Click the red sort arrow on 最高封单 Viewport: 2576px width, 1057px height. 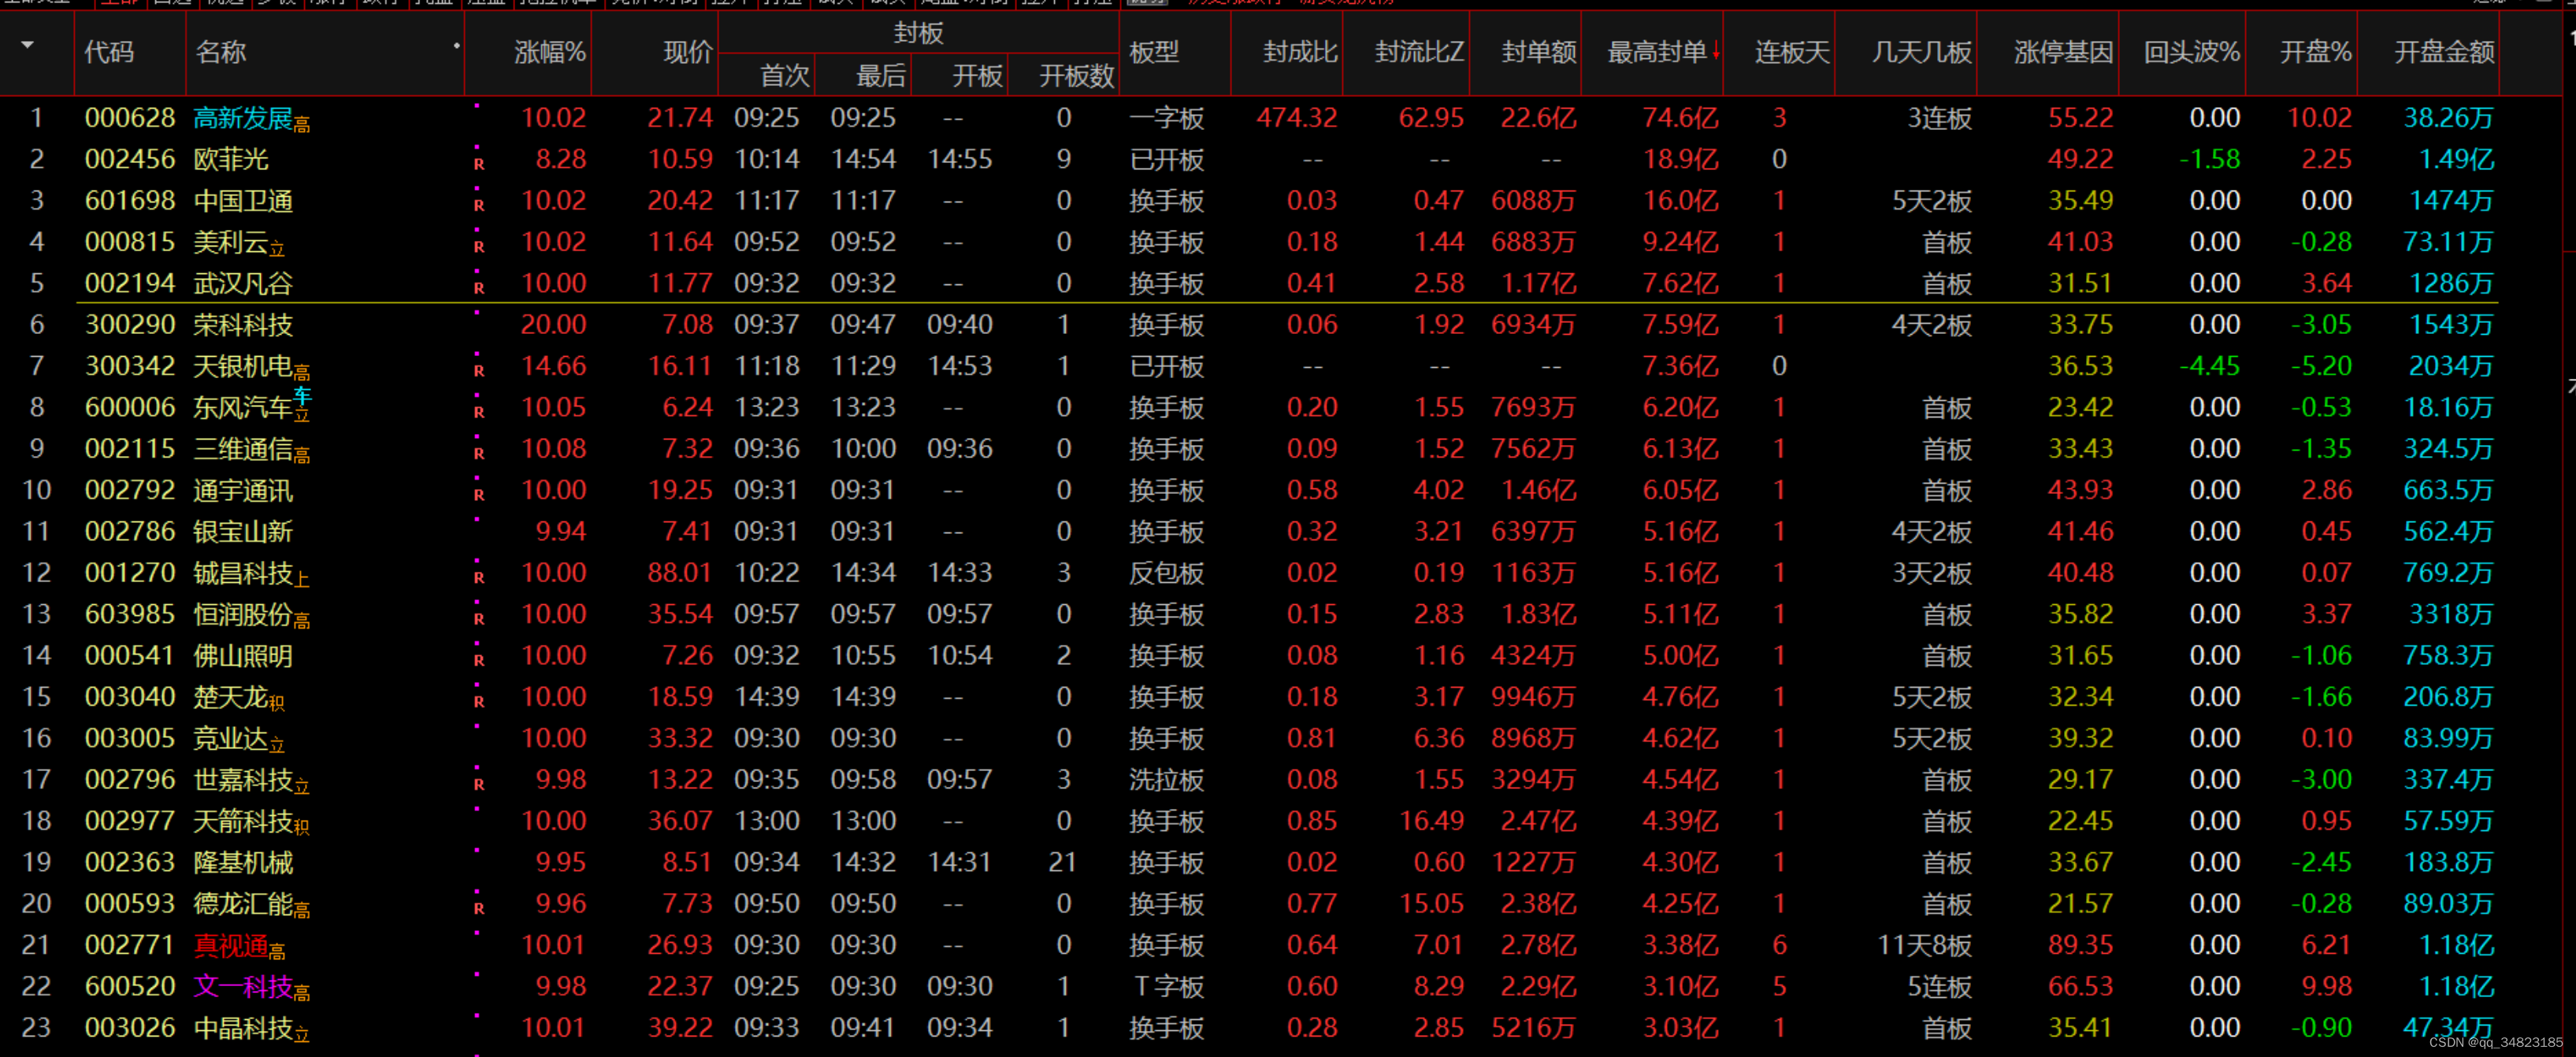pos(1716,51)
